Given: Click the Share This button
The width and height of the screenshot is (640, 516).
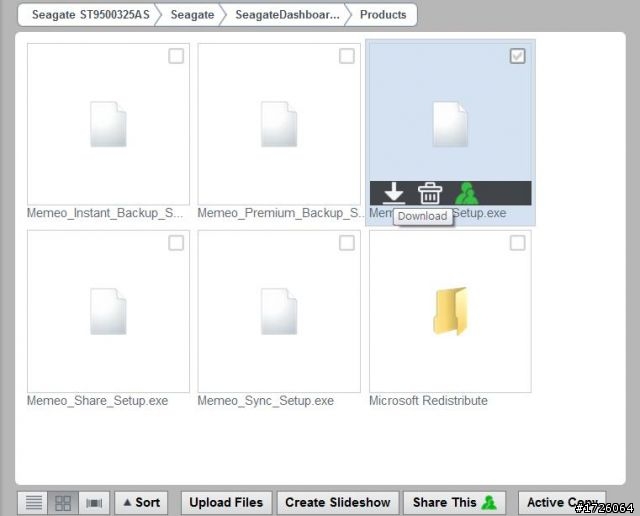Looking at the screenshot, I should [x=454, y=503].
